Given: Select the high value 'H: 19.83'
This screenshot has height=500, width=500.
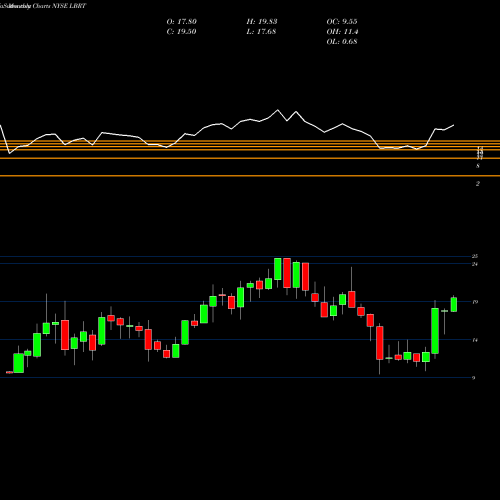Looking at the screenshot, I should 262,22.
